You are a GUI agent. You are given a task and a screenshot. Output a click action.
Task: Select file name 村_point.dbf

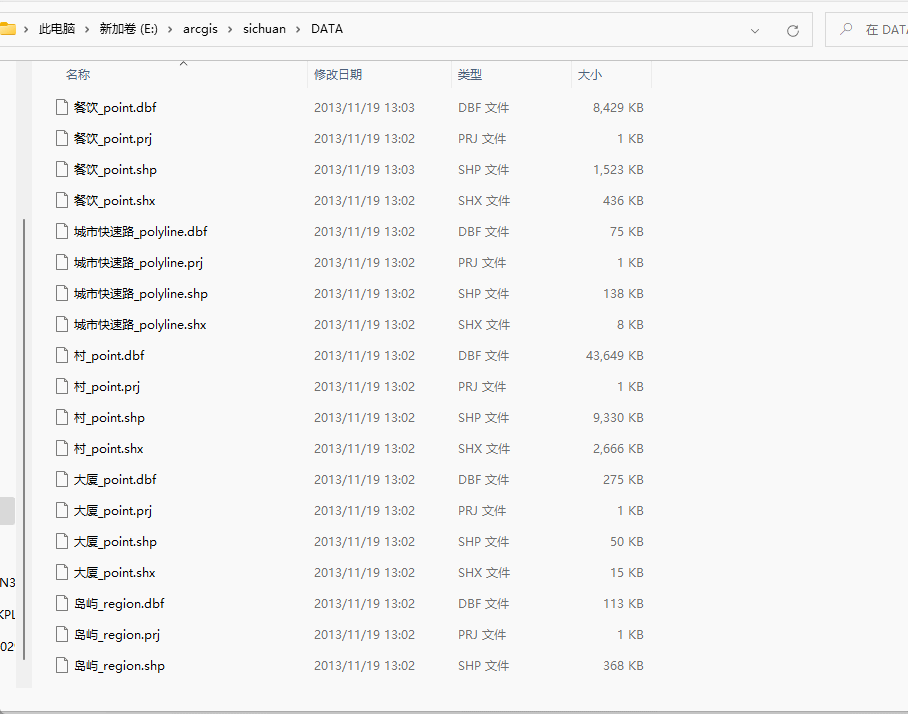(x=109, y=356)
